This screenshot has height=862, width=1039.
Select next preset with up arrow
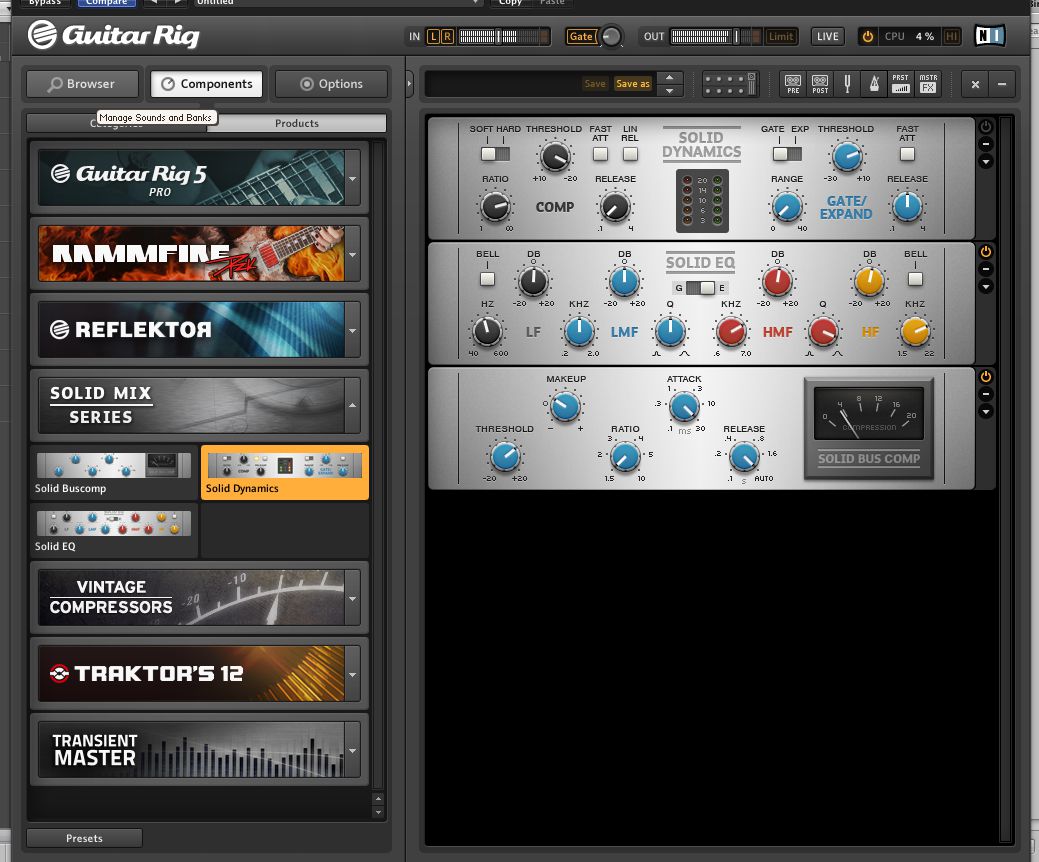click(669, 77)
